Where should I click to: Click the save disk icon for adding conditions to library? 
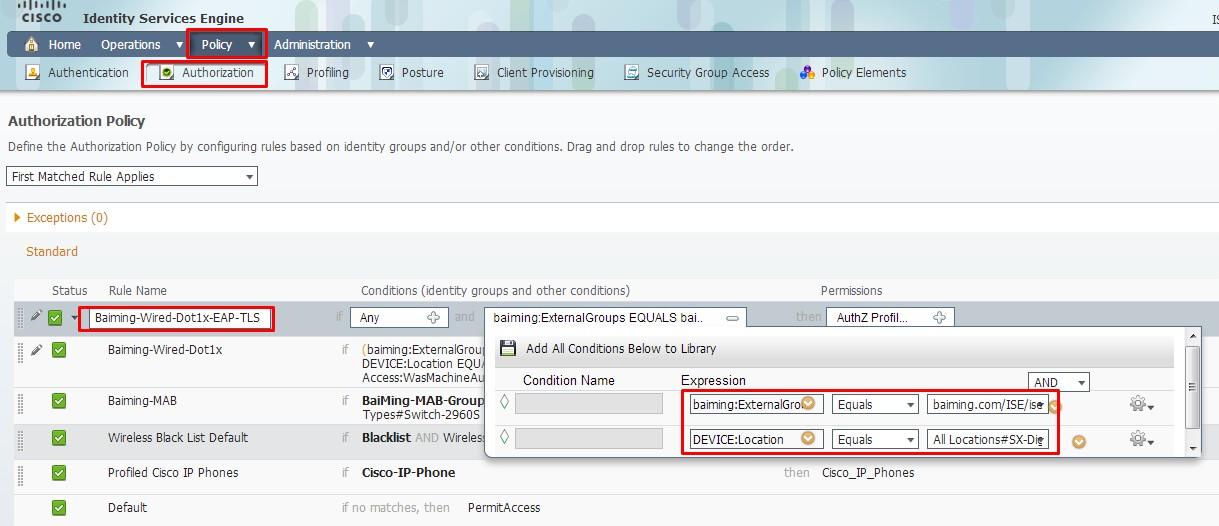tap(507, 349)
